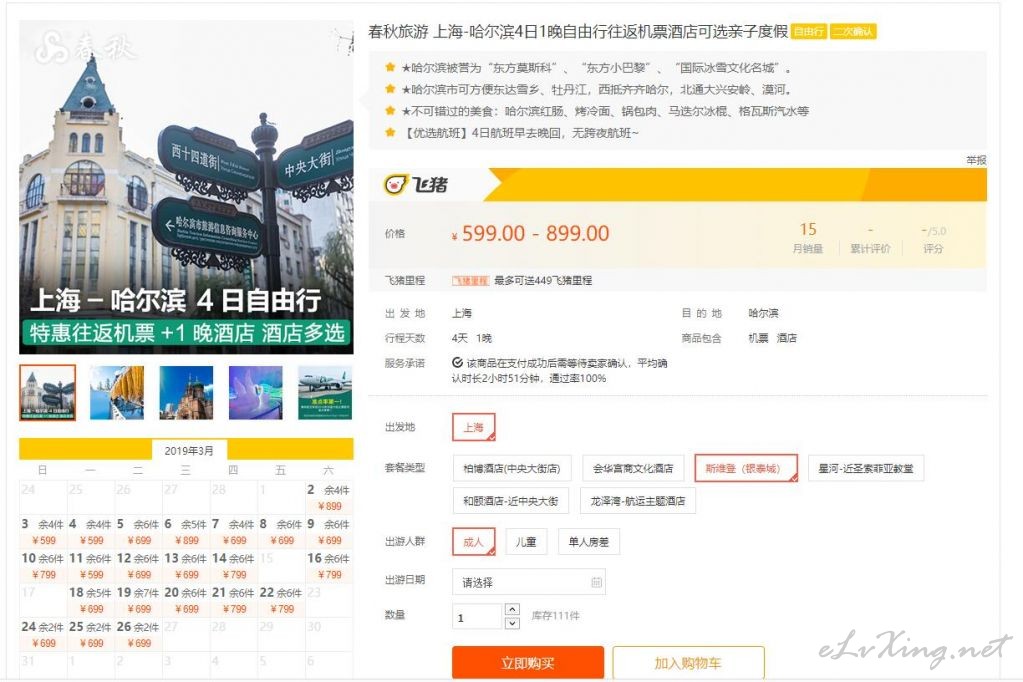Select the street sign thumbnail image
Image resolution: width=1023 pixels, height=682 pixels.
point(48,392)
